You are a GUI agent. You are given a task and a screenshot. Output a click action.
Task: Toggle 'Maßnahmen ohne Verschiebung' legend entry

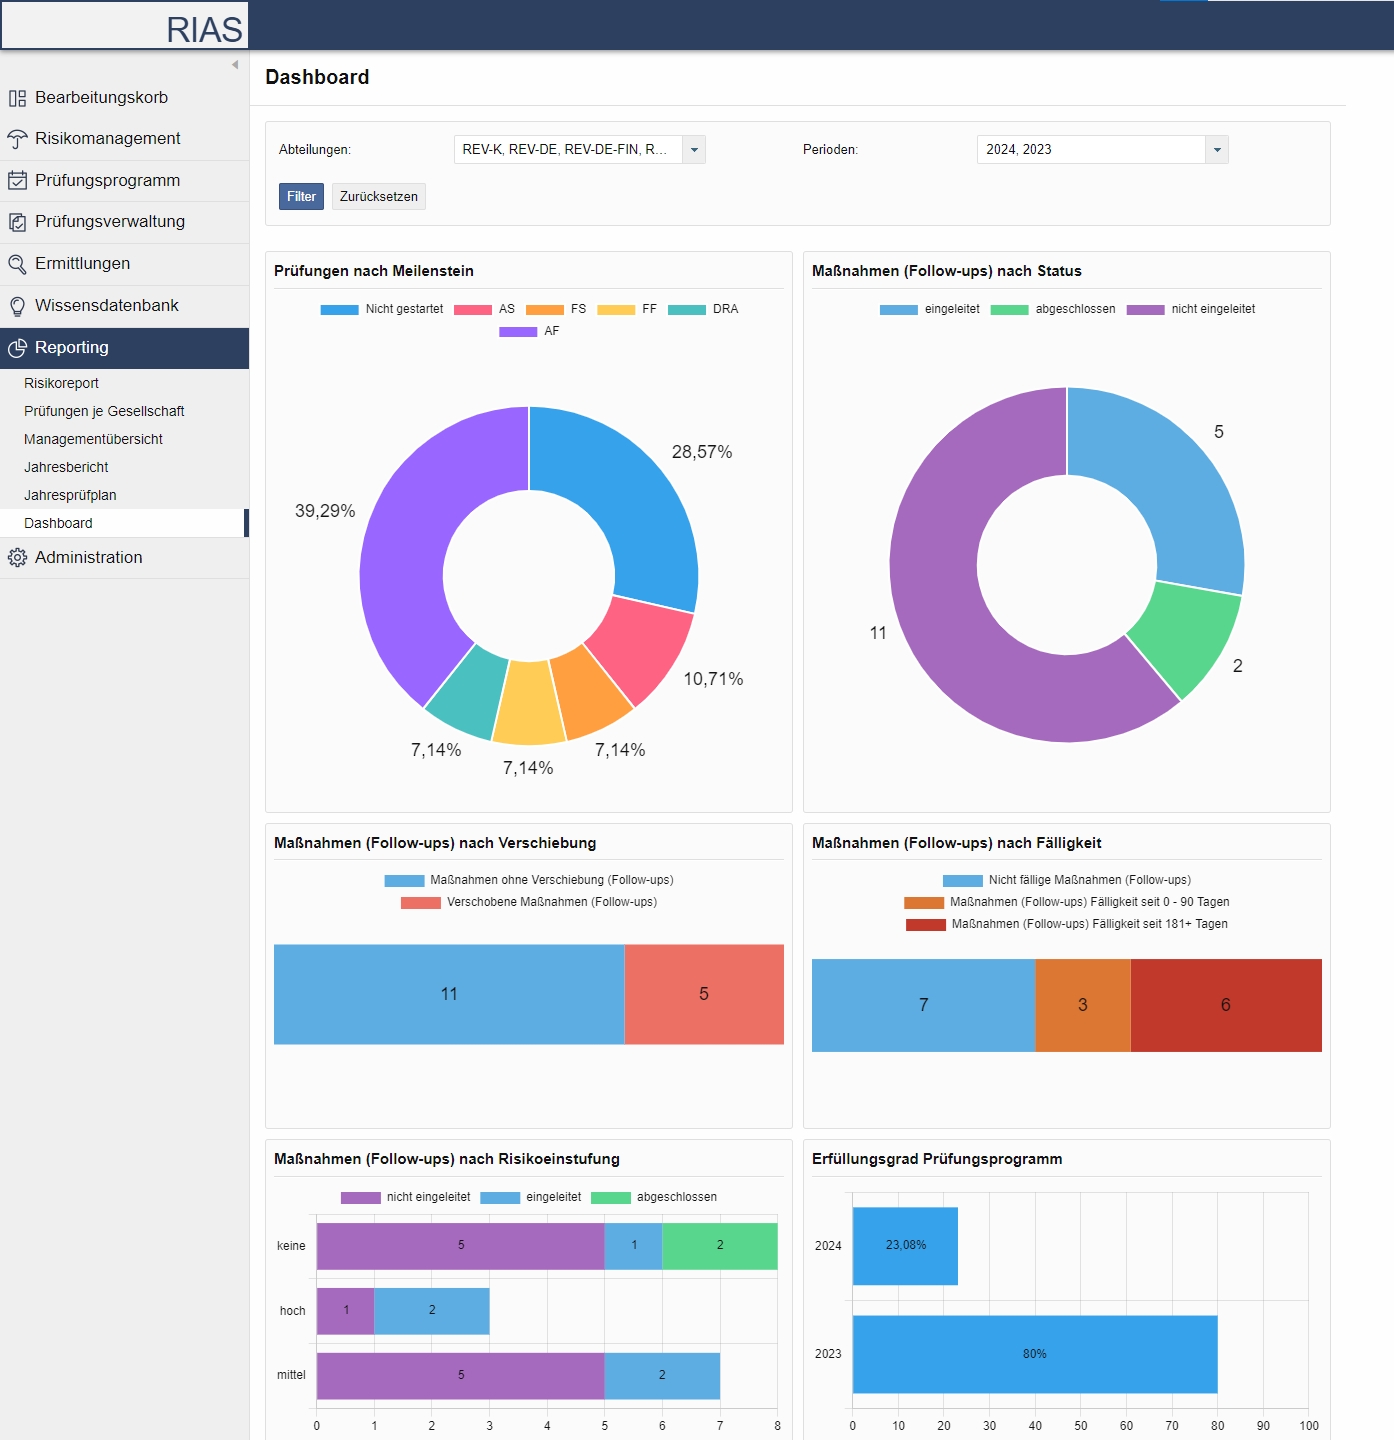tap(529, 881)
